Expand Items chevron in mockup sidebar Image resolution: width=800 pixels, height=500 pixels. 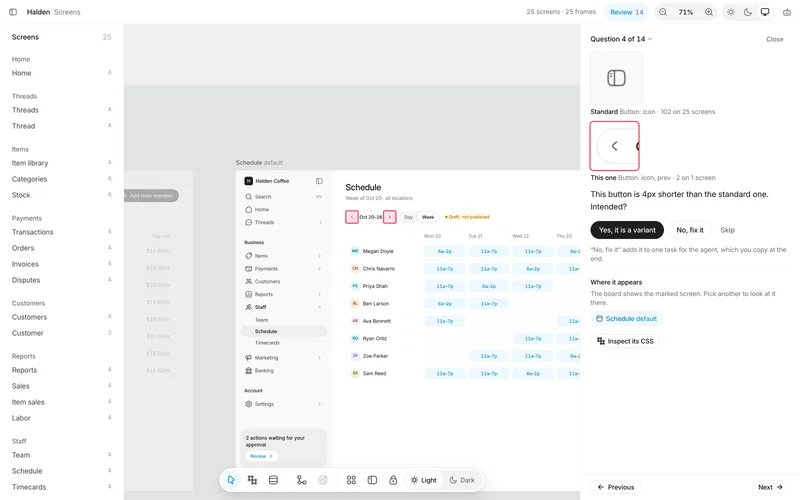(x=319, y=256)
